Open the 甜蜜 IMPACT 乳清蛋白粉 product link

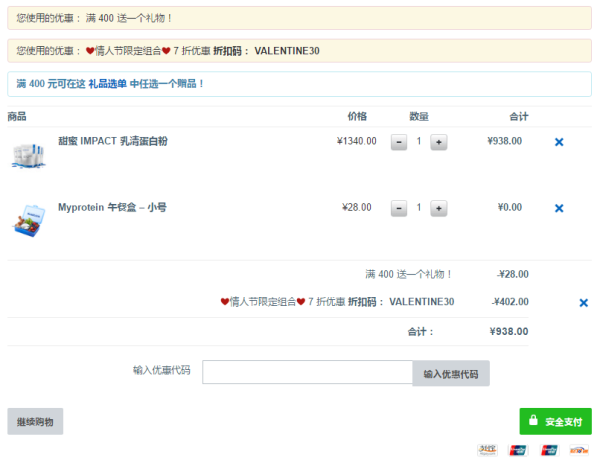tap(112, 141)
